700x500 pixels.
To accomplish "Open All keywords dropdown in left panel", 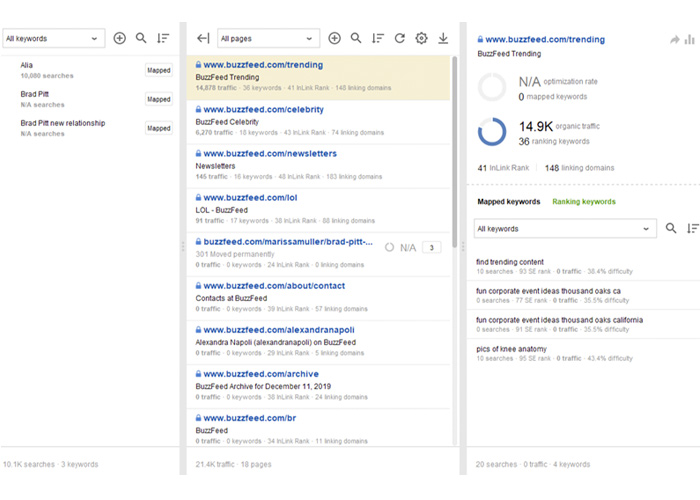I will 54,38.
